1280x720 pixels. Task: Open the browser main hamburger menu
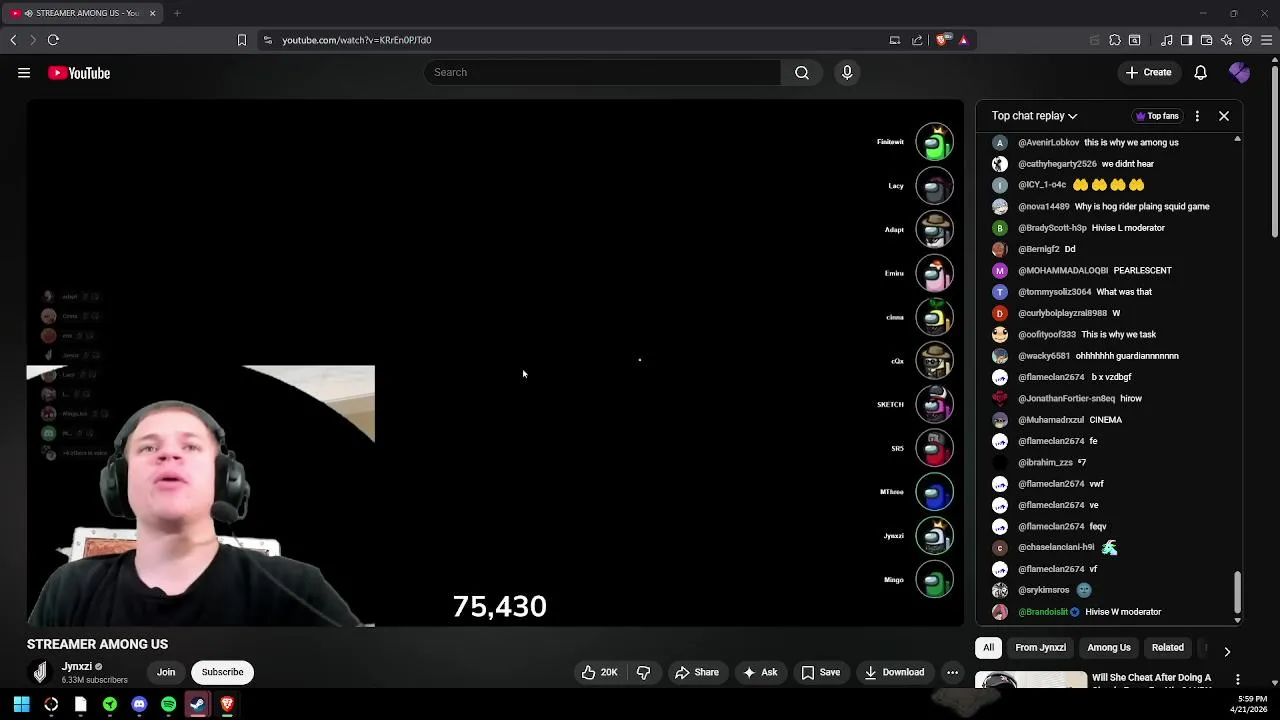(1266, 40)
